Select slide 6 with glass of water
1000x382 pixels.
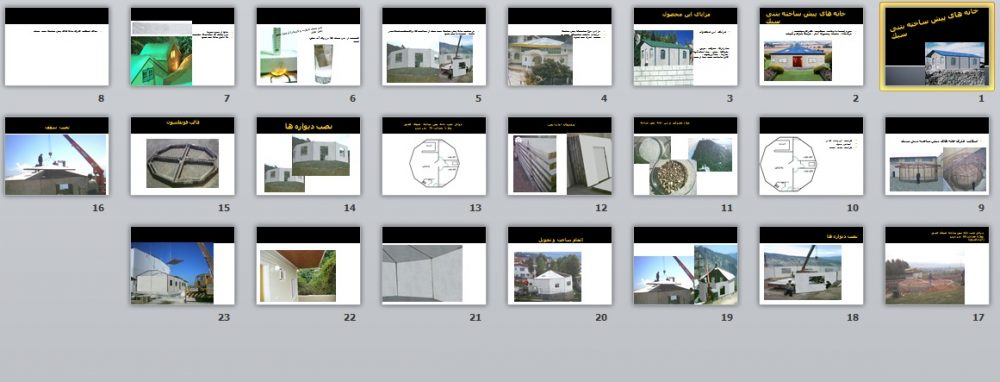[309, 47]
